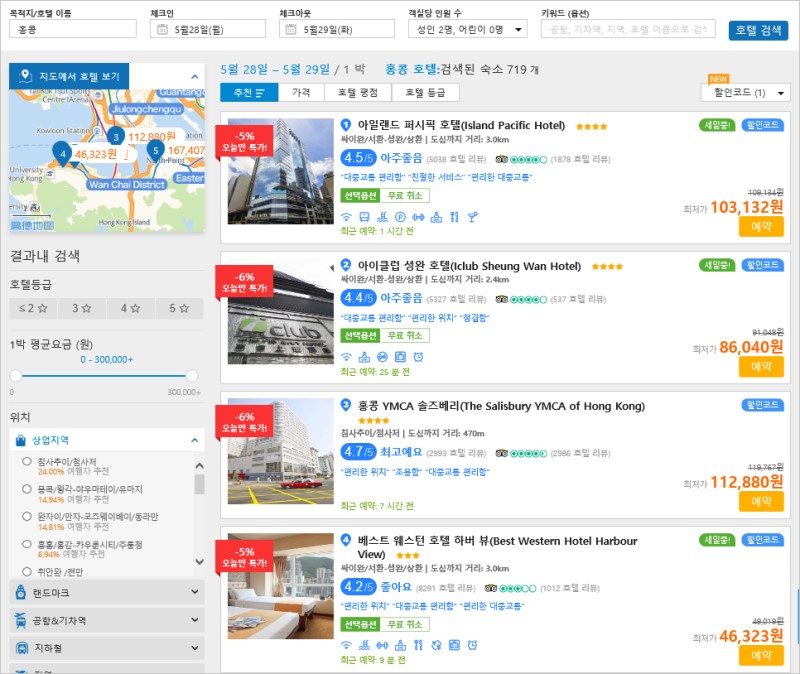800x674 pixels.
Task: Select 완자이/만자-코즈웨이베이/동라만 radio button
Action: tap(27, 516)
